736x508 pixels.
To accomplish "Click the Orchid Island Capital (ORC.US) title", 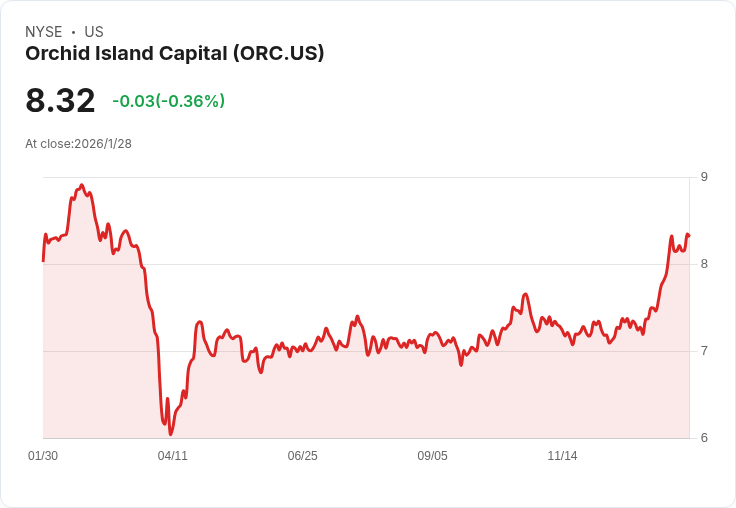I will pos(175,54).
